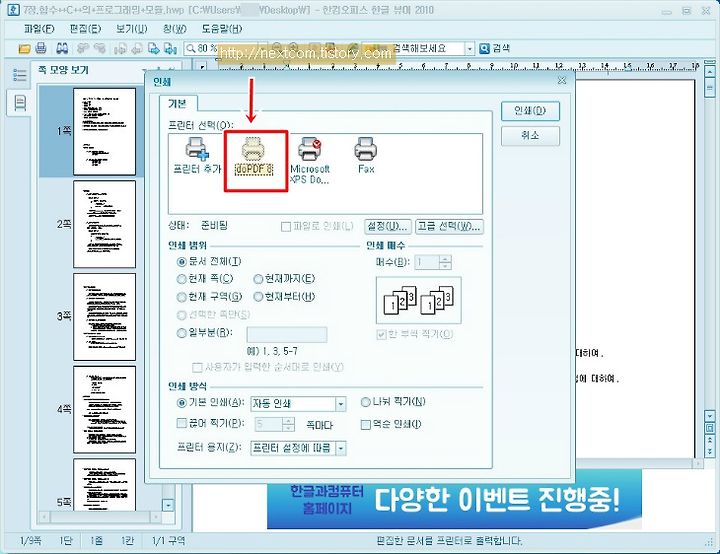Open the 프린터 용지 paper dropdown
720x554 pixels.
pyautogui.click(x=340, y=448)
